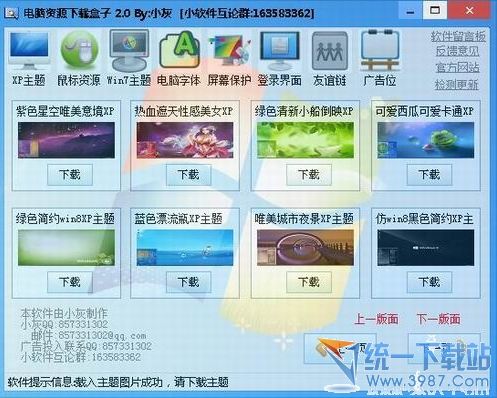Open the XP主题 monitor icon
This screenshot has height=398, width=497.
coord(29,50)
